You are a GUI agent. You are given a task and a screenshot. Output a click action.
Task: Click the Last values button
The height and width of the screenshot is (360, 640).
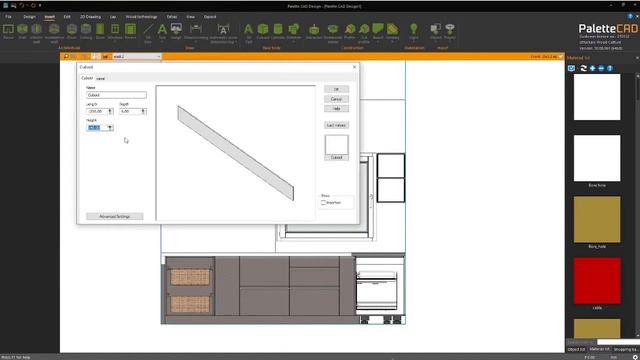336,125
